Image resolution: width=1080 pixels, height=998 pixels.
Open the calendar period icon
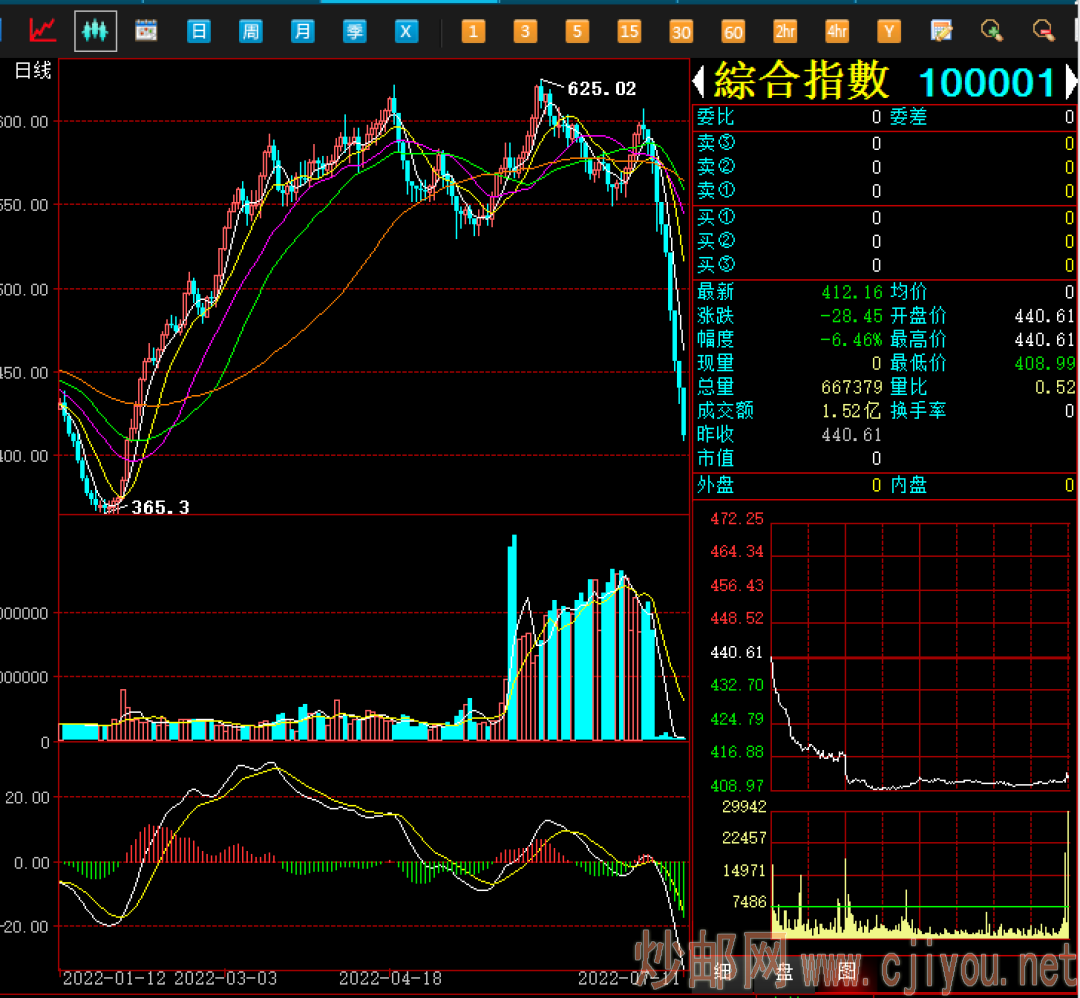(146, 31)
